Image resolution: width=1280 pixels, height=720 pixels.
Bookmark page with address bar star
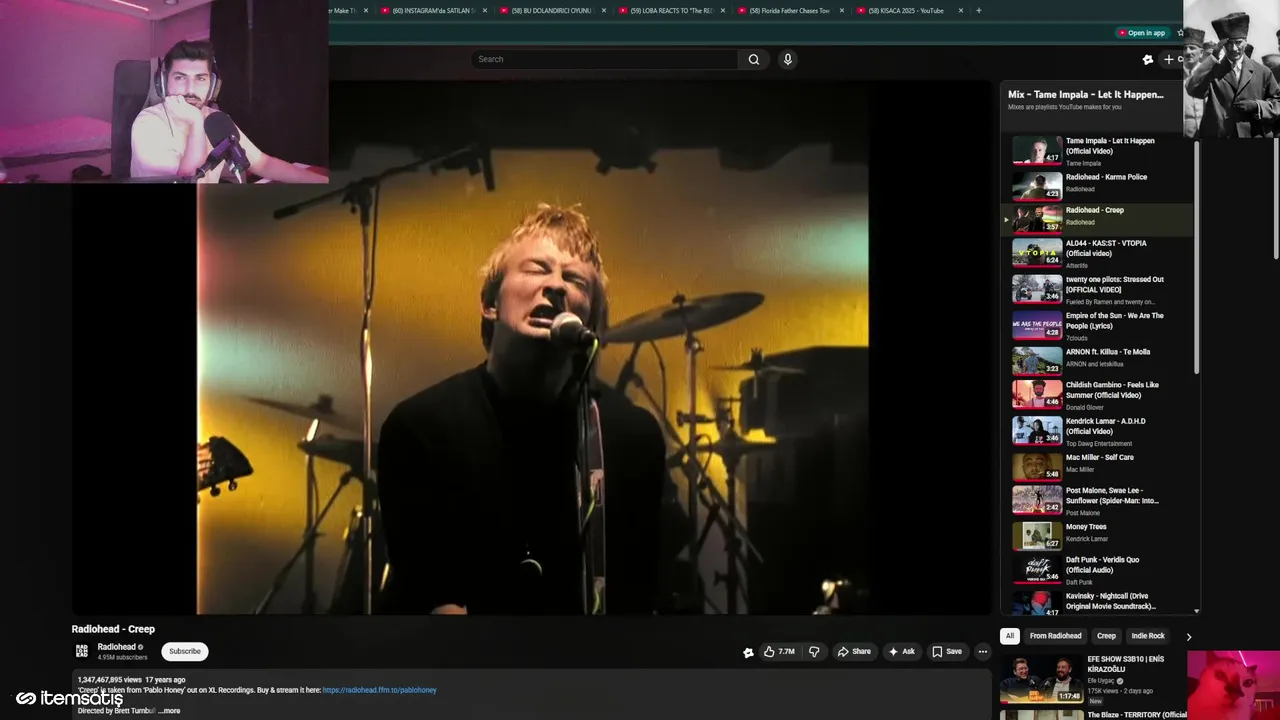pyautogui.click(x=1180, y=33)
